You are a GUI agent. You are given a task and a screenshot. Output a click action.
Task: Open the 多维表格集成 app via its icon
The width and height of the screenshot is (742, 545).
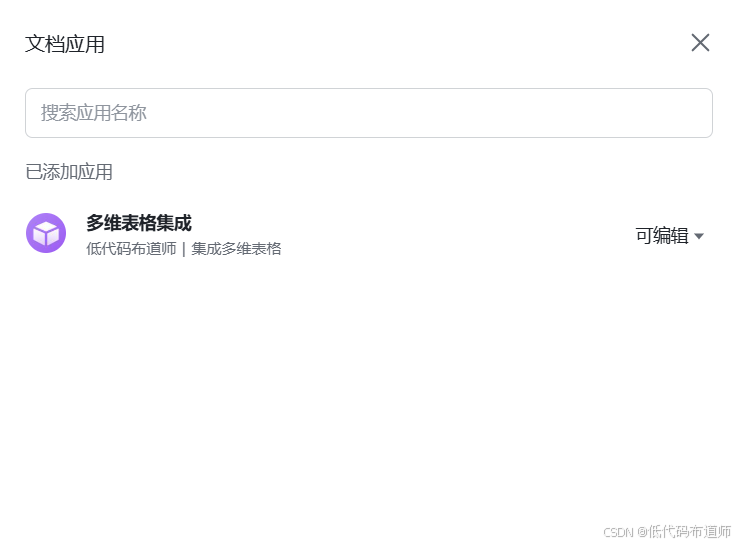46,233
